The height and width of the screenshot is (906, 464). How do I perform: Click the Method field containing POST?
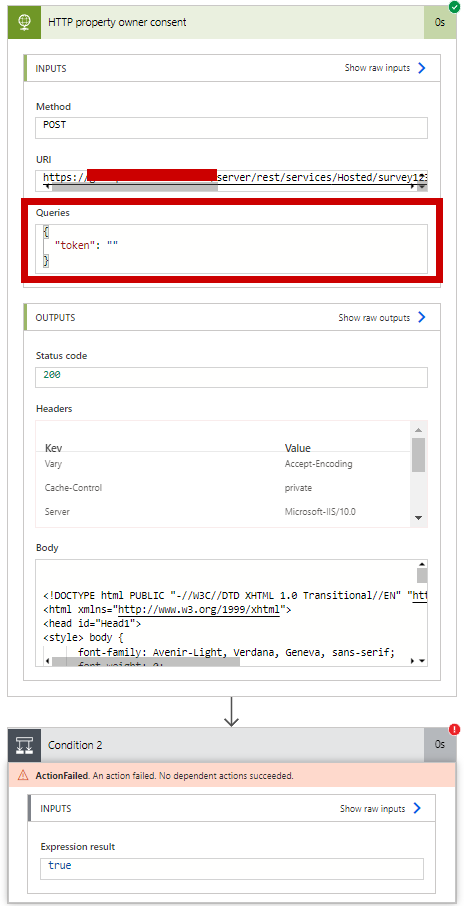pyautogui.click(x=231, y=128)
